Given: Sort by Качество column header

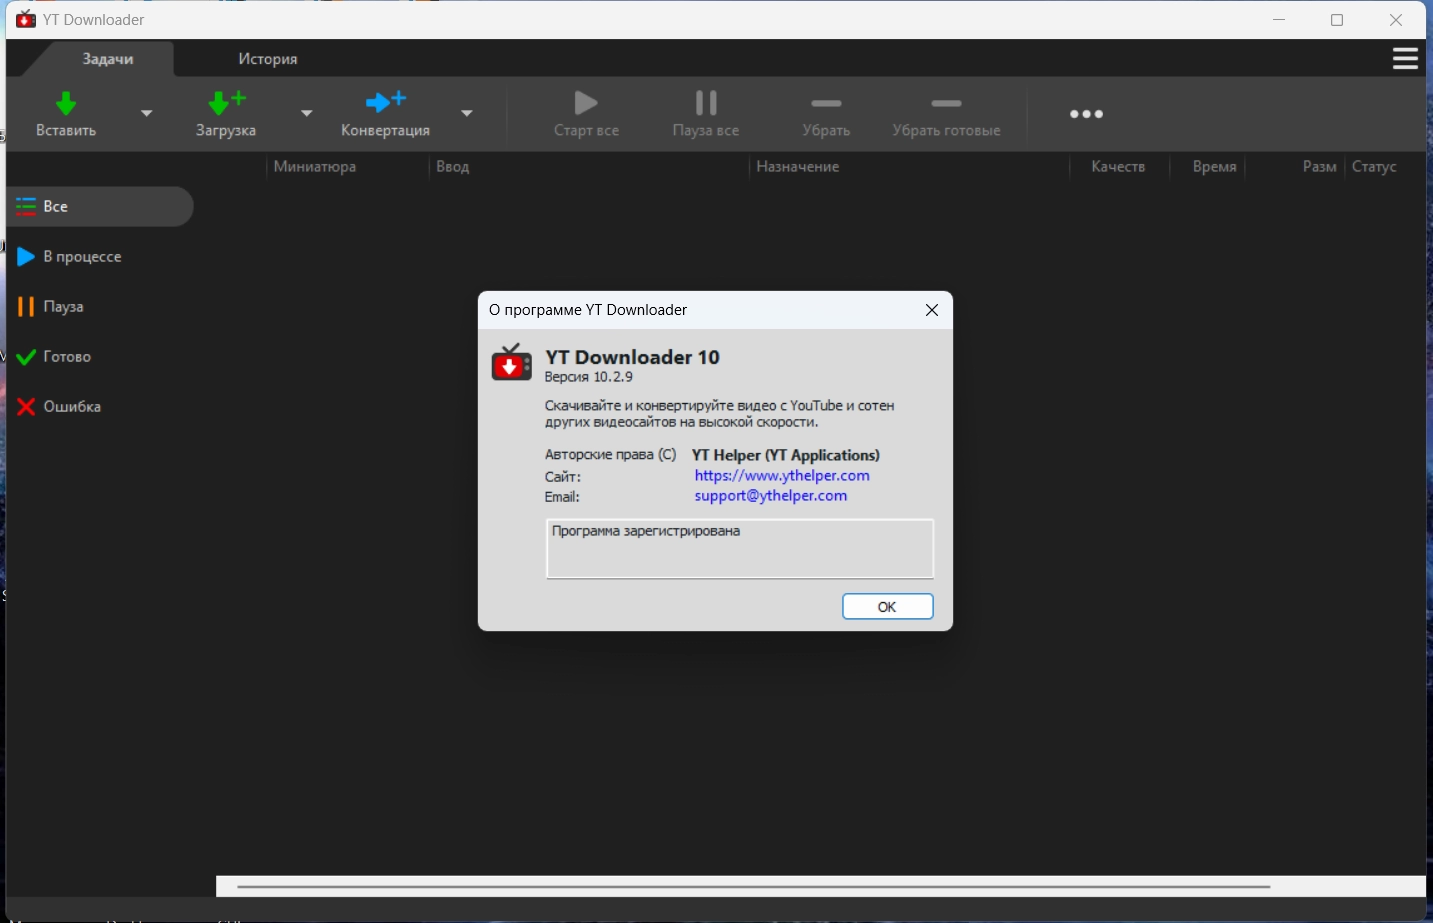Looking at the screenshot, I should point(1118,167).
